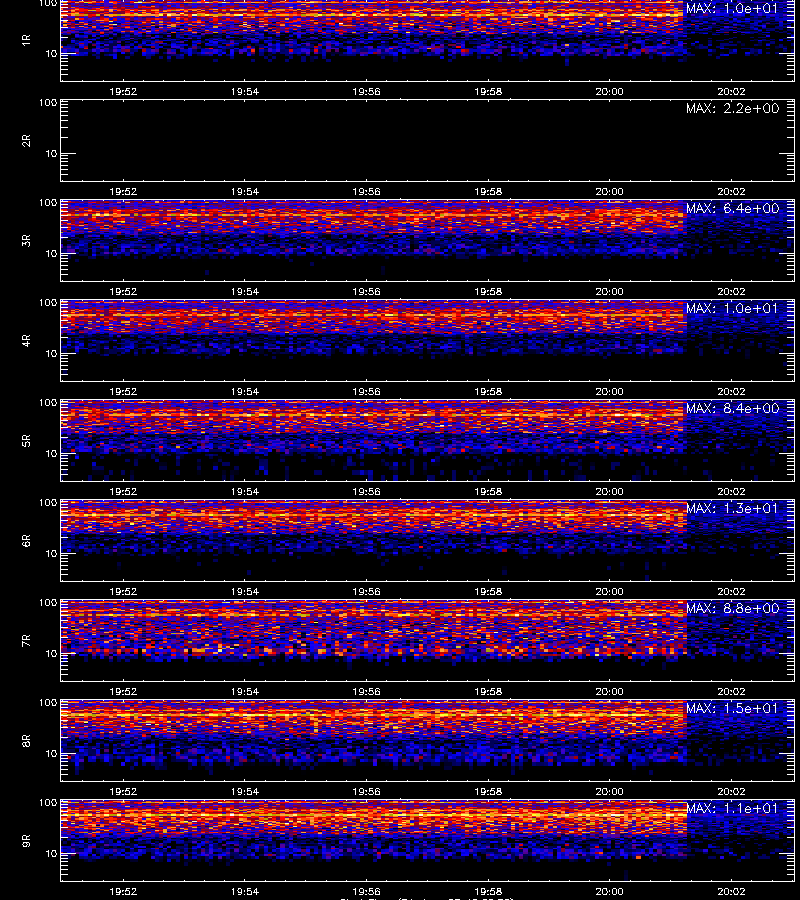This screenshot has width=800, height=900.
Task: Click the 19:52 time label under panel 9R
Action: (x=123, y=891)
